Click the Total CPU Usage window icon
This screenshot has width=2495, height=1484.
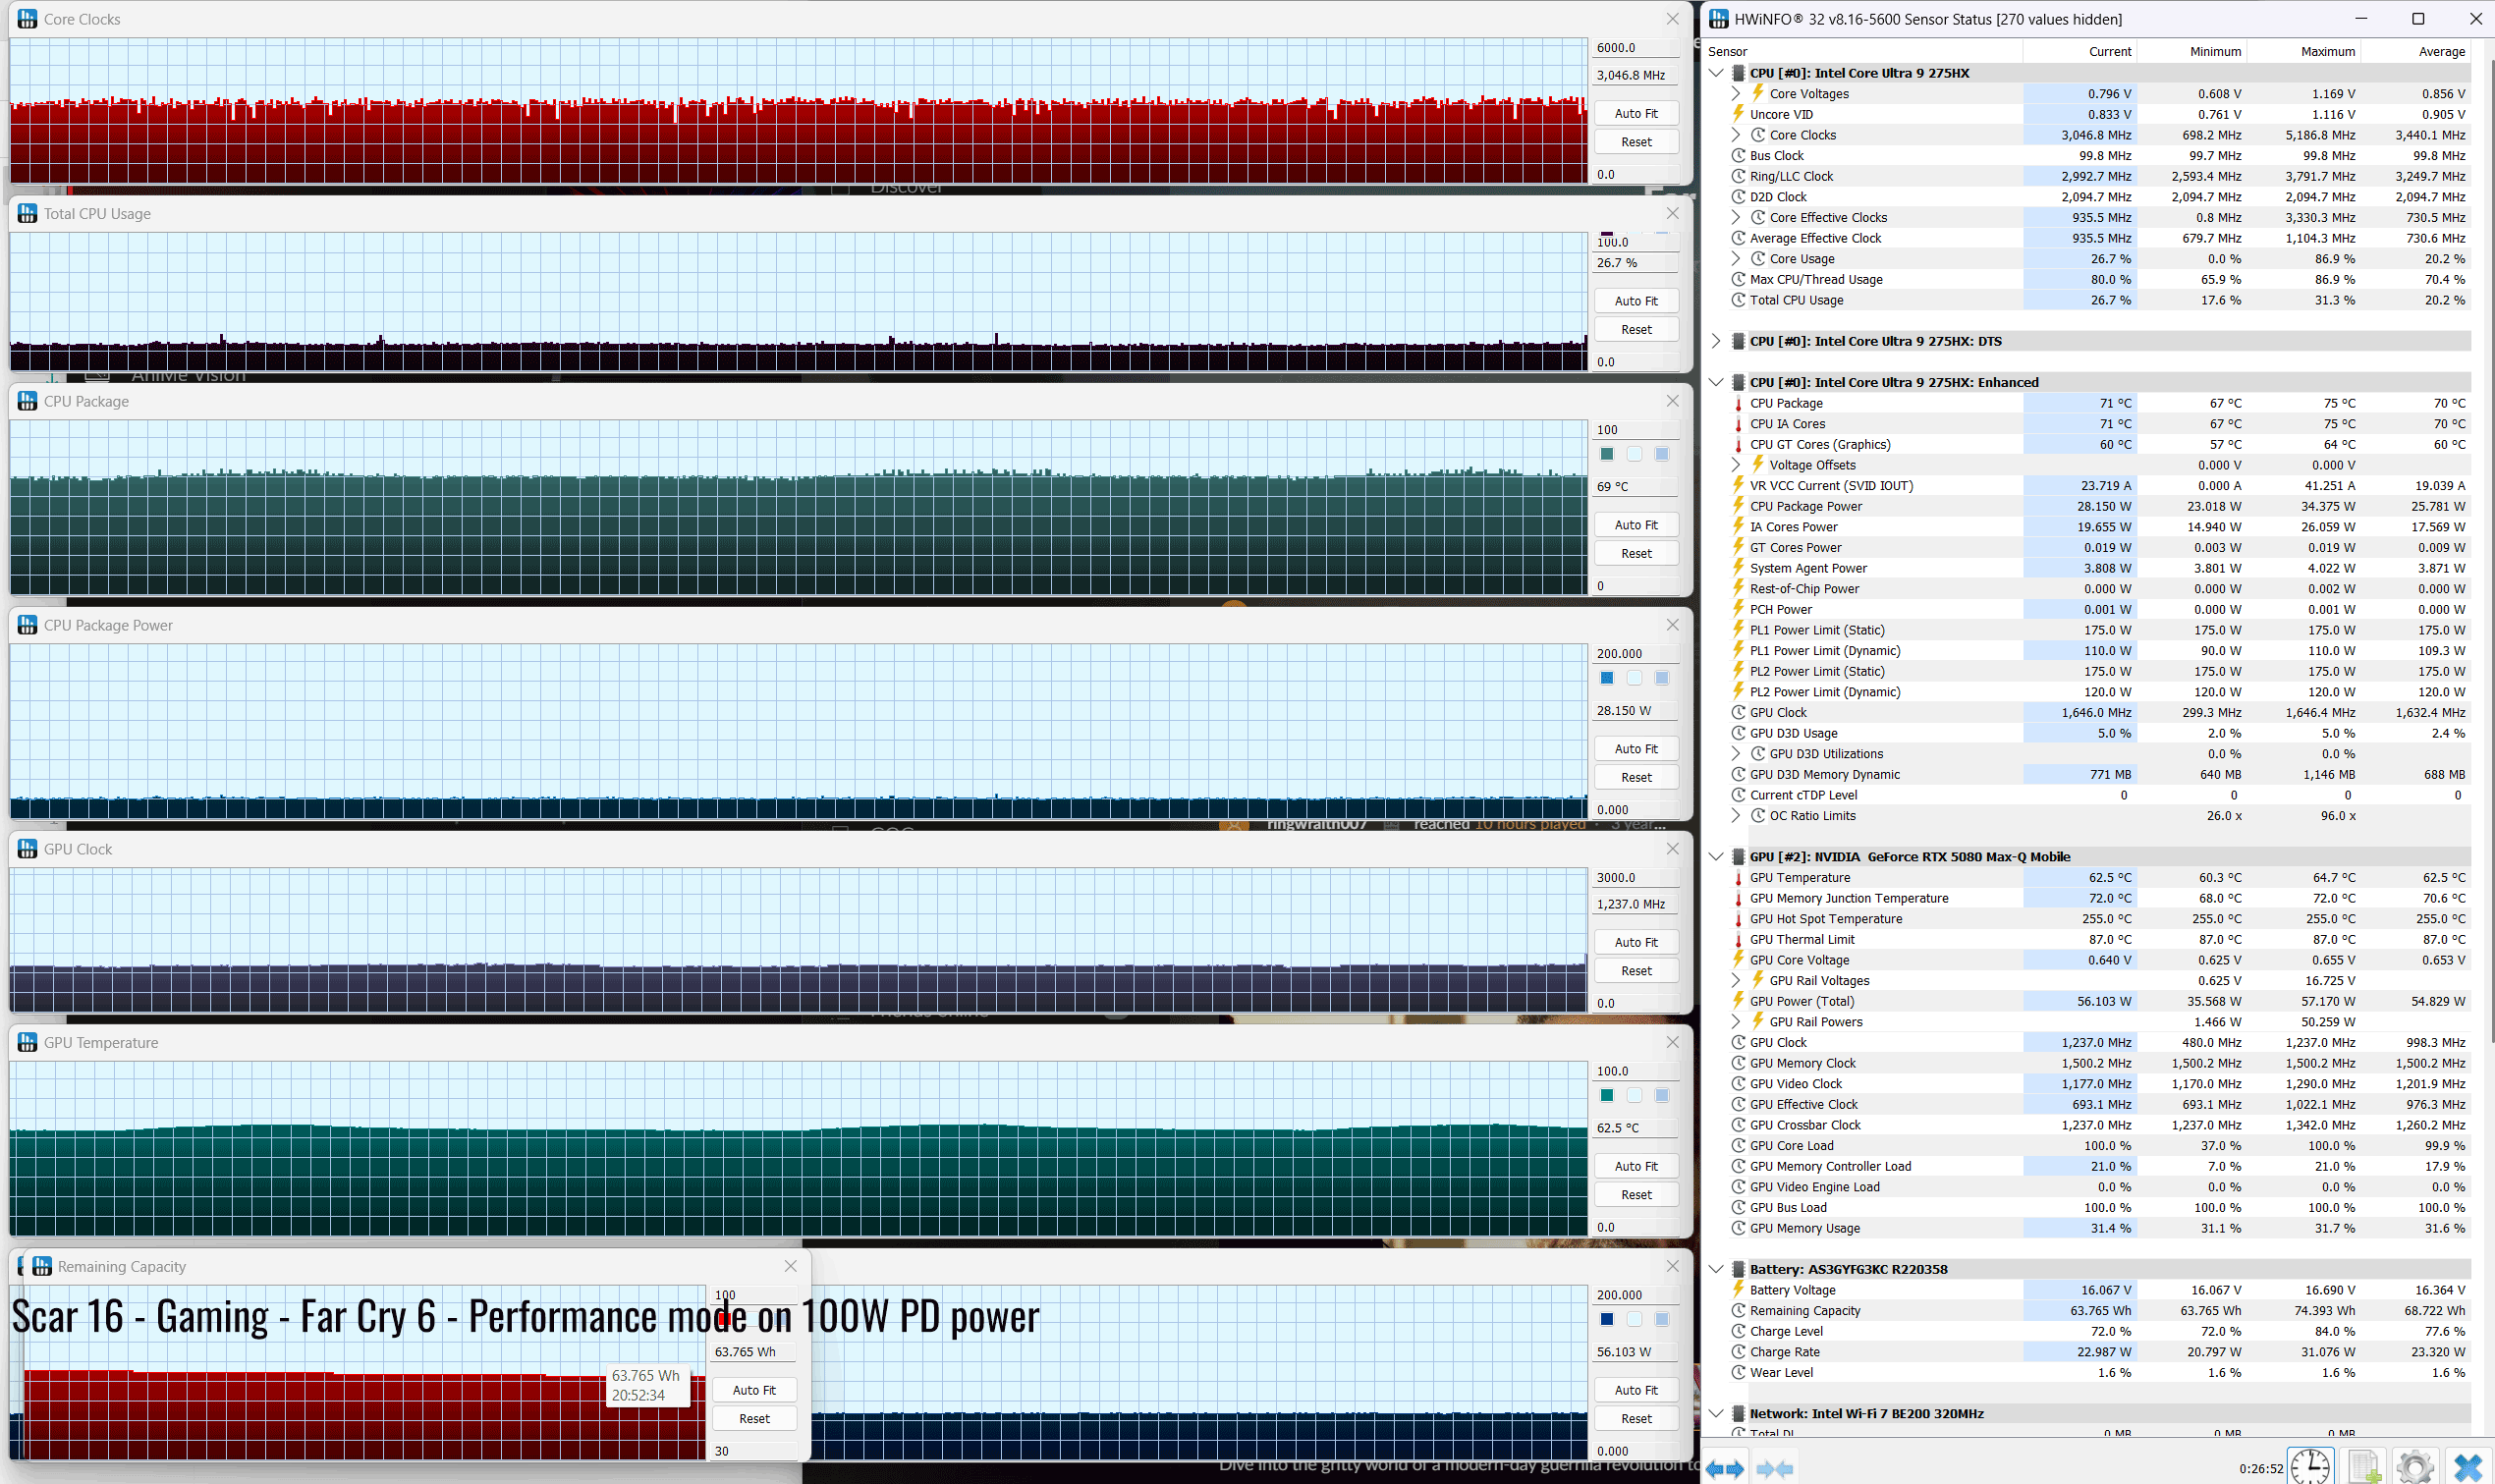(x=27, y=213)
